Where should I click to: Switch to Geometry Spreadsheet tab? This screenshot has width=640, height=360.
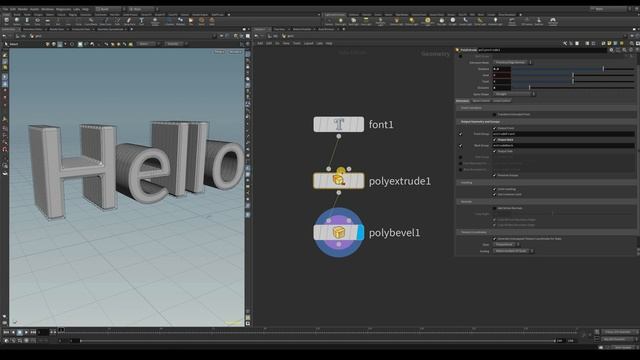[110, 29]
